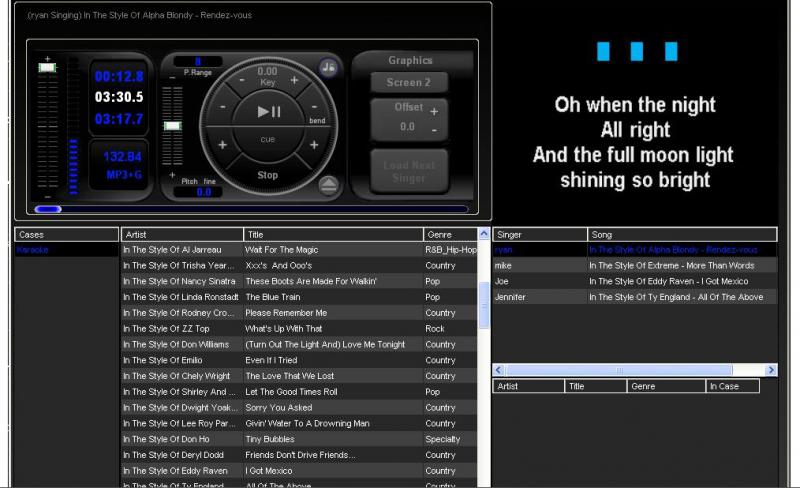Image resolution: width=800 pixels, height=488 pixels.
Task: Select singer mike in the queue
Action: click(503, 265)
